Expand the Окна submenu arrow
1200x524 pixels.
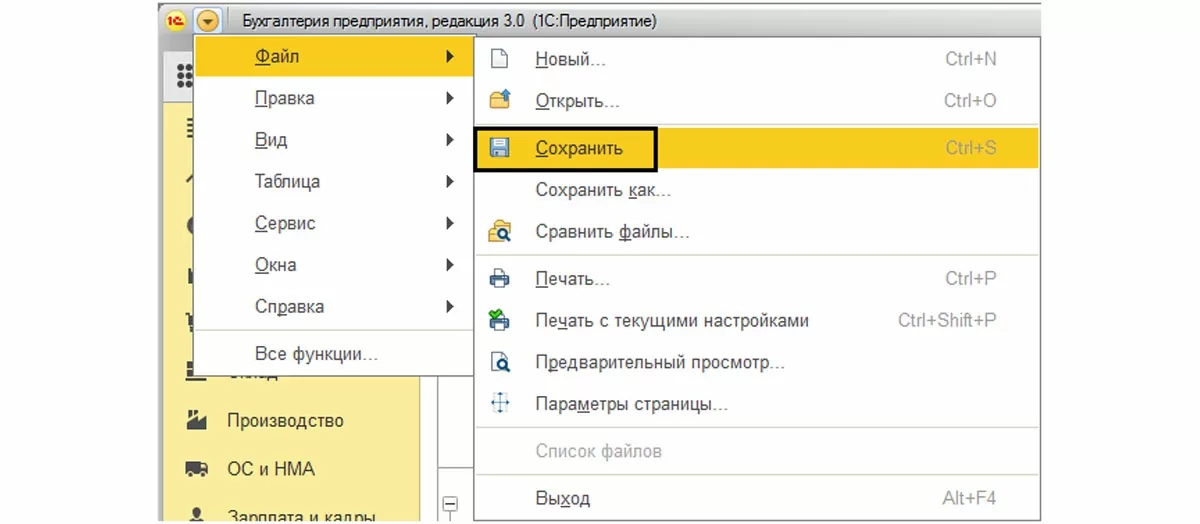[450, 265]
